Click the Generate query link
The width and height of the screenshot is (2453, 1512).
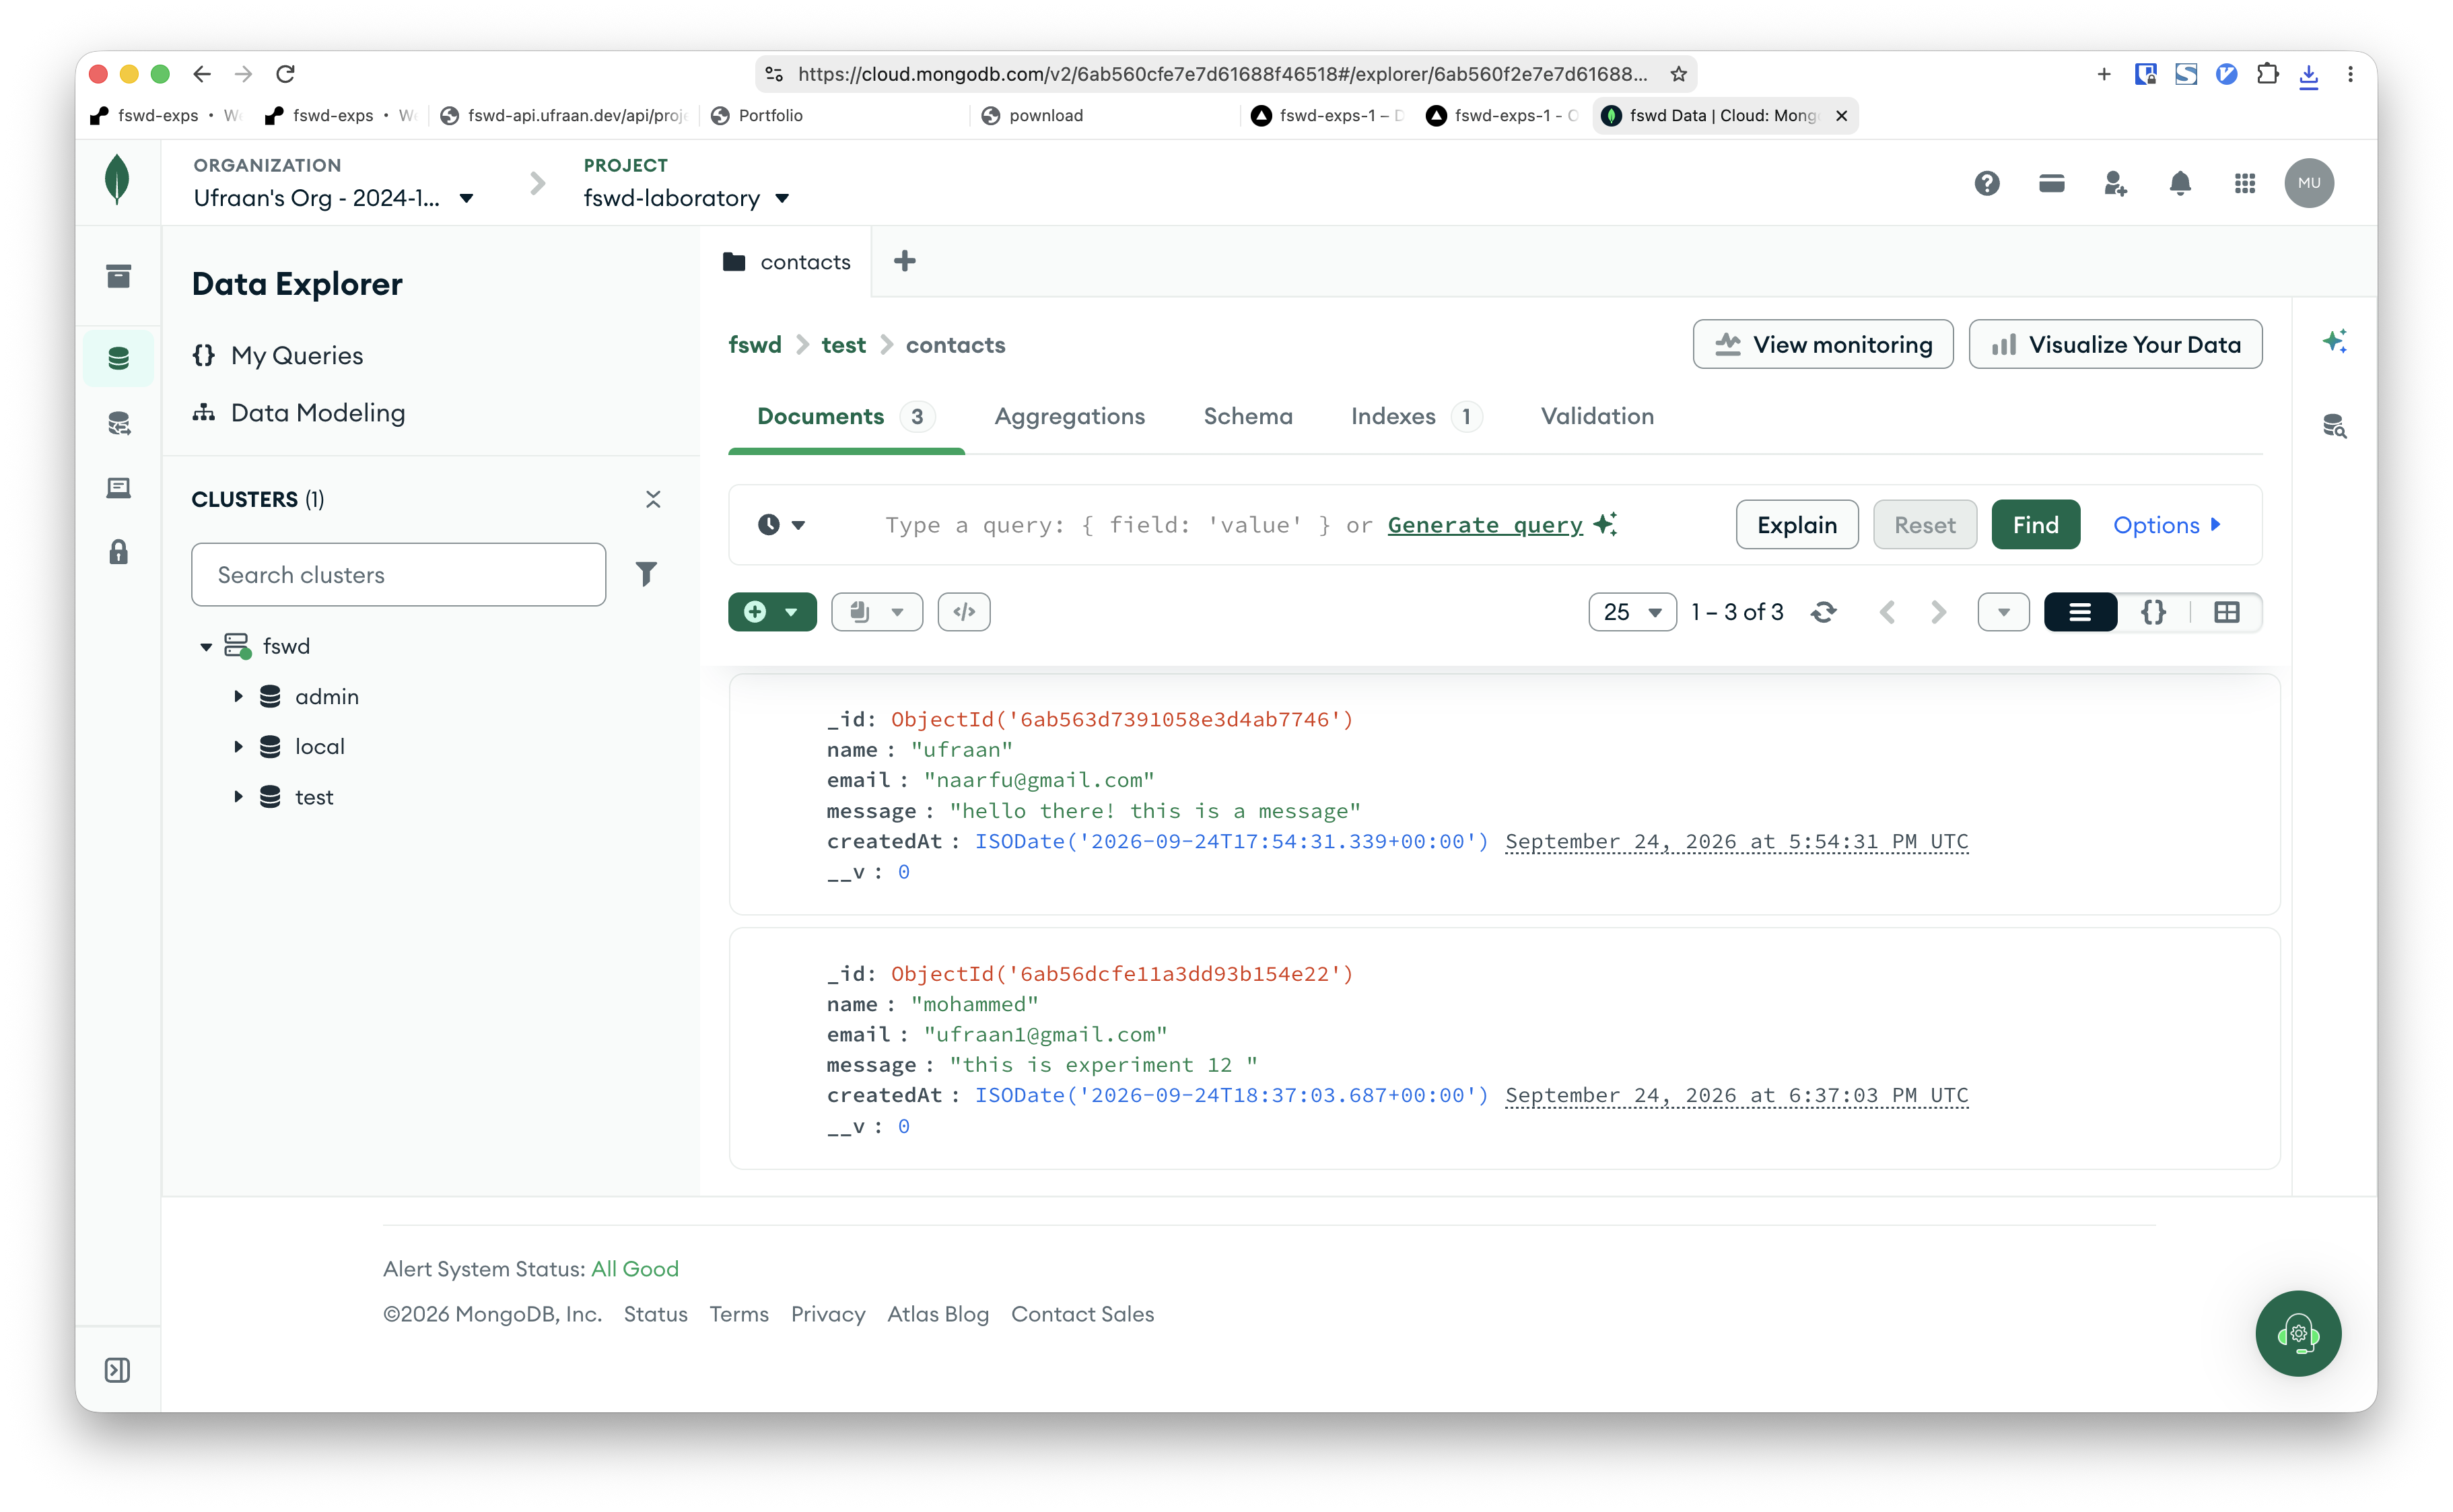[x=1484, y=525]
